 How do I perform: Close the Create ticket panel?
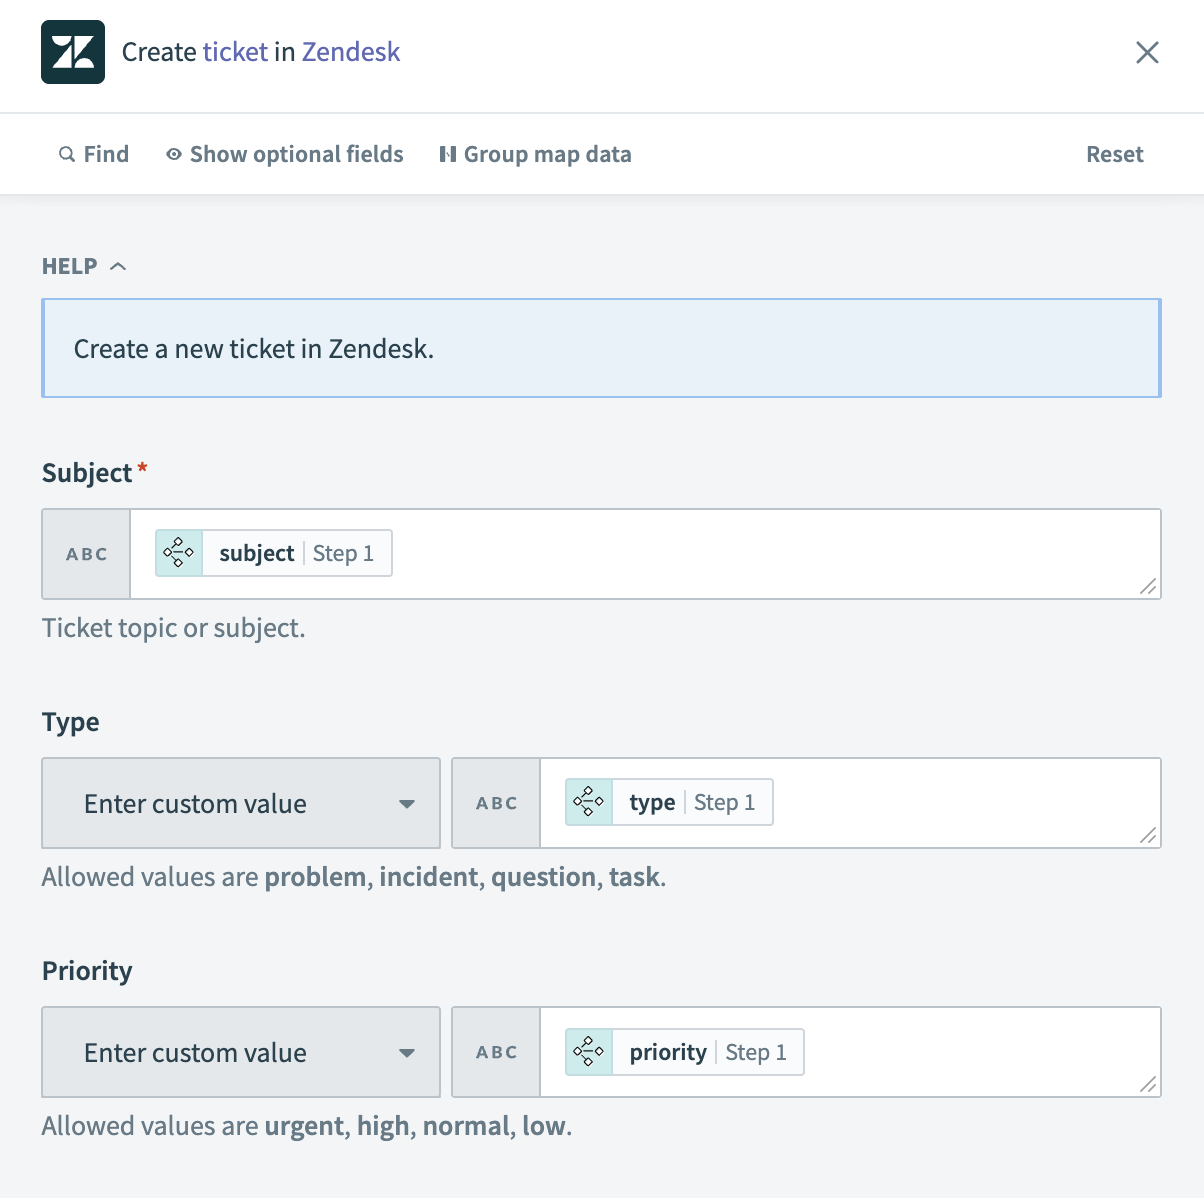click(x=1147, y=52)
